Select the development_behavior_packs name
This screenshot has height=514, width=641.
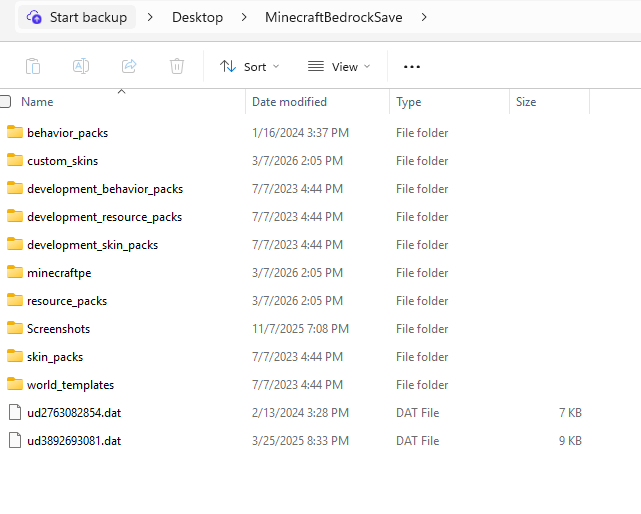tap(105, 189)
